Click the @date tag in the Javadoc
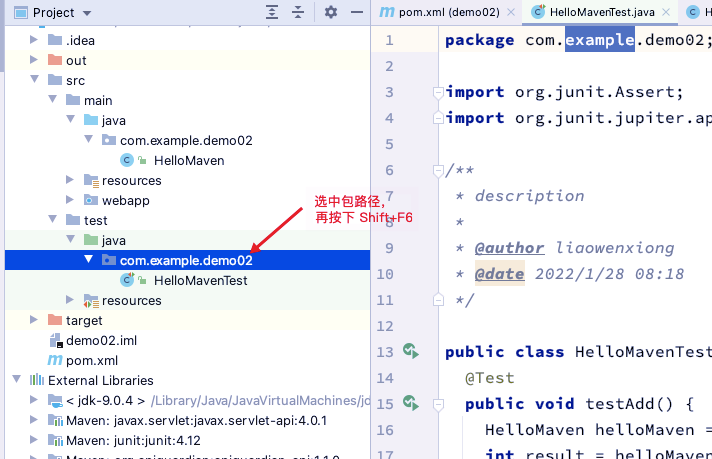Image resolution: width=712 pixels, height=459 pixels. click(499, 274)
